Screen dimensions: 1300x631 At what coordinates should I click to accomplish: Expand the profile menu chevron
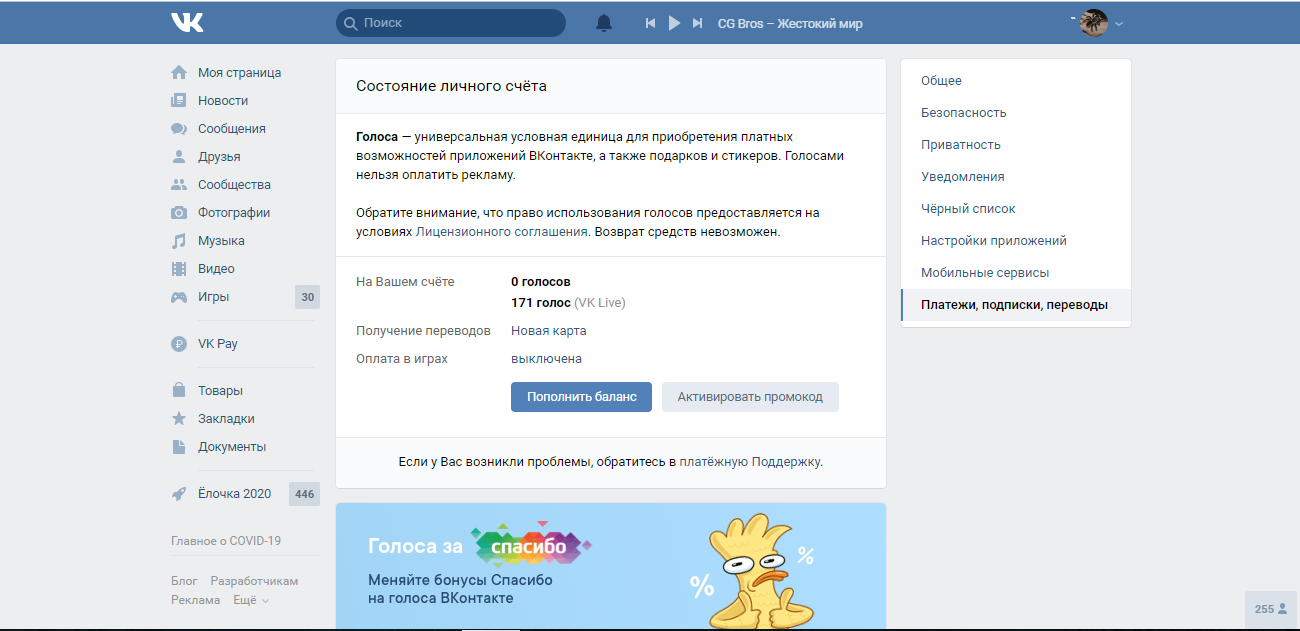(x=1119, y=23)
